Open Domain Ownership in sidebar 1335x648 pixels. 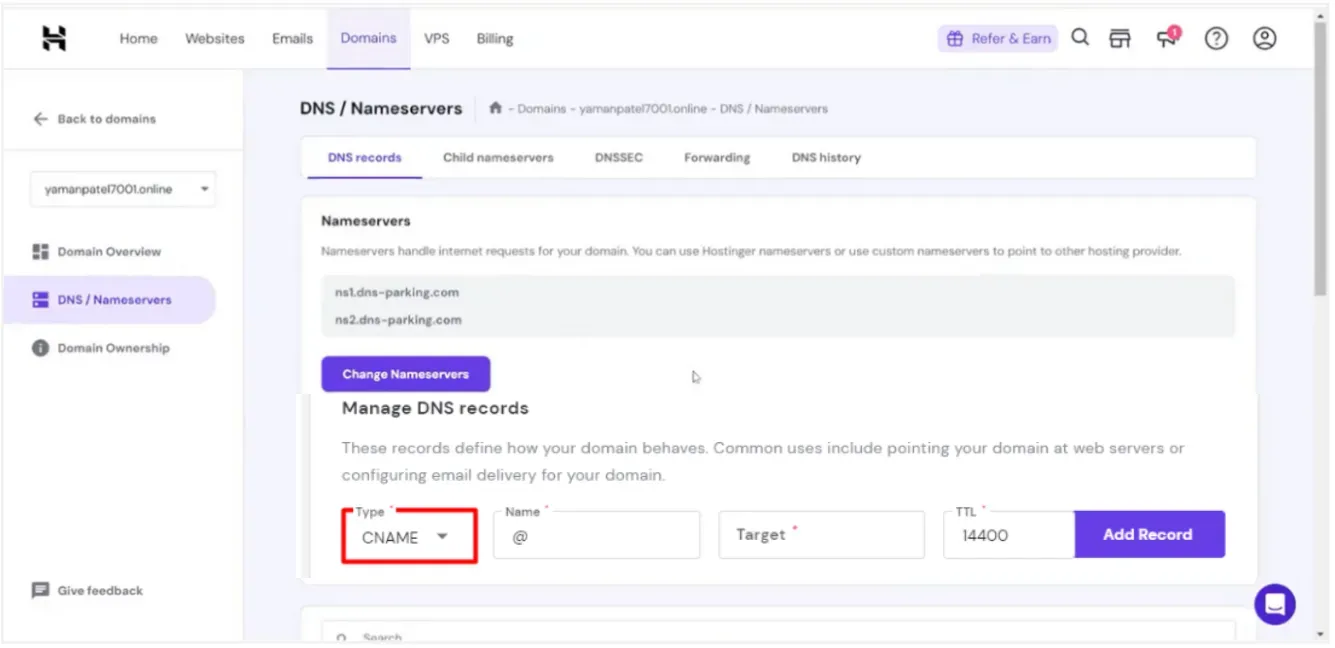click(x=113, y=348)
